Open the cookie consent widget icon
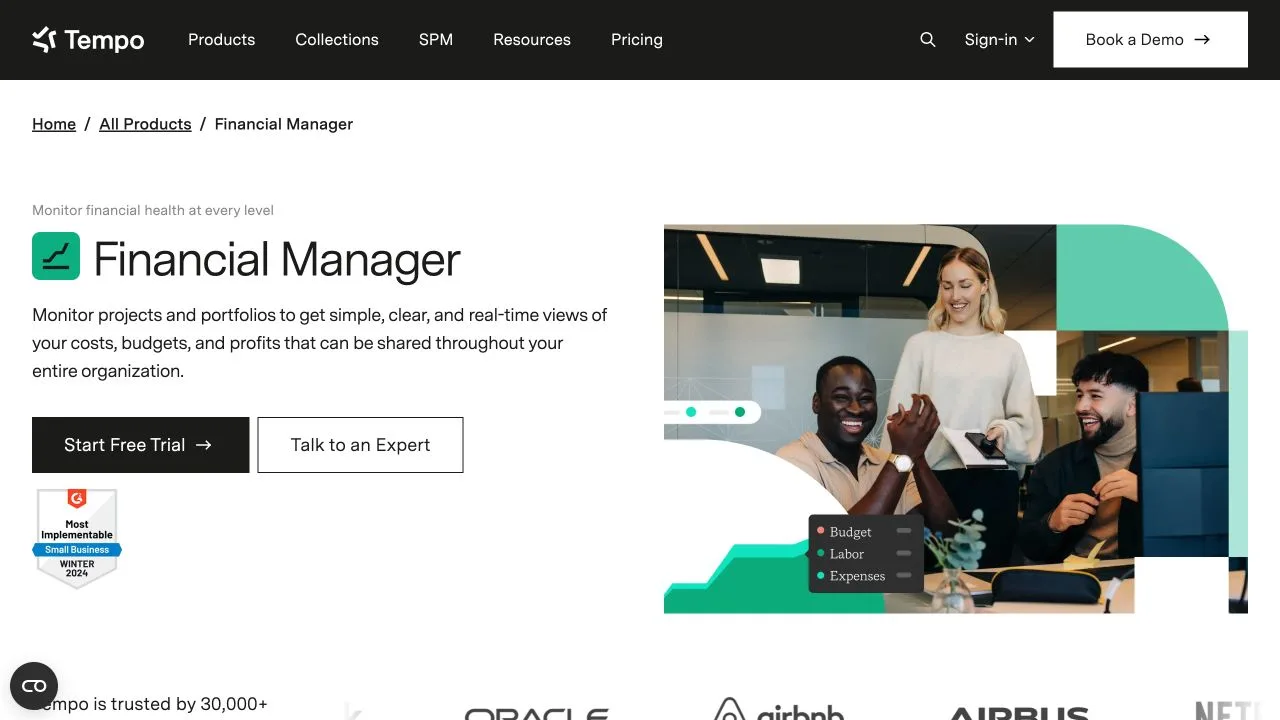 pyautogui.click(x=34, y=686)
